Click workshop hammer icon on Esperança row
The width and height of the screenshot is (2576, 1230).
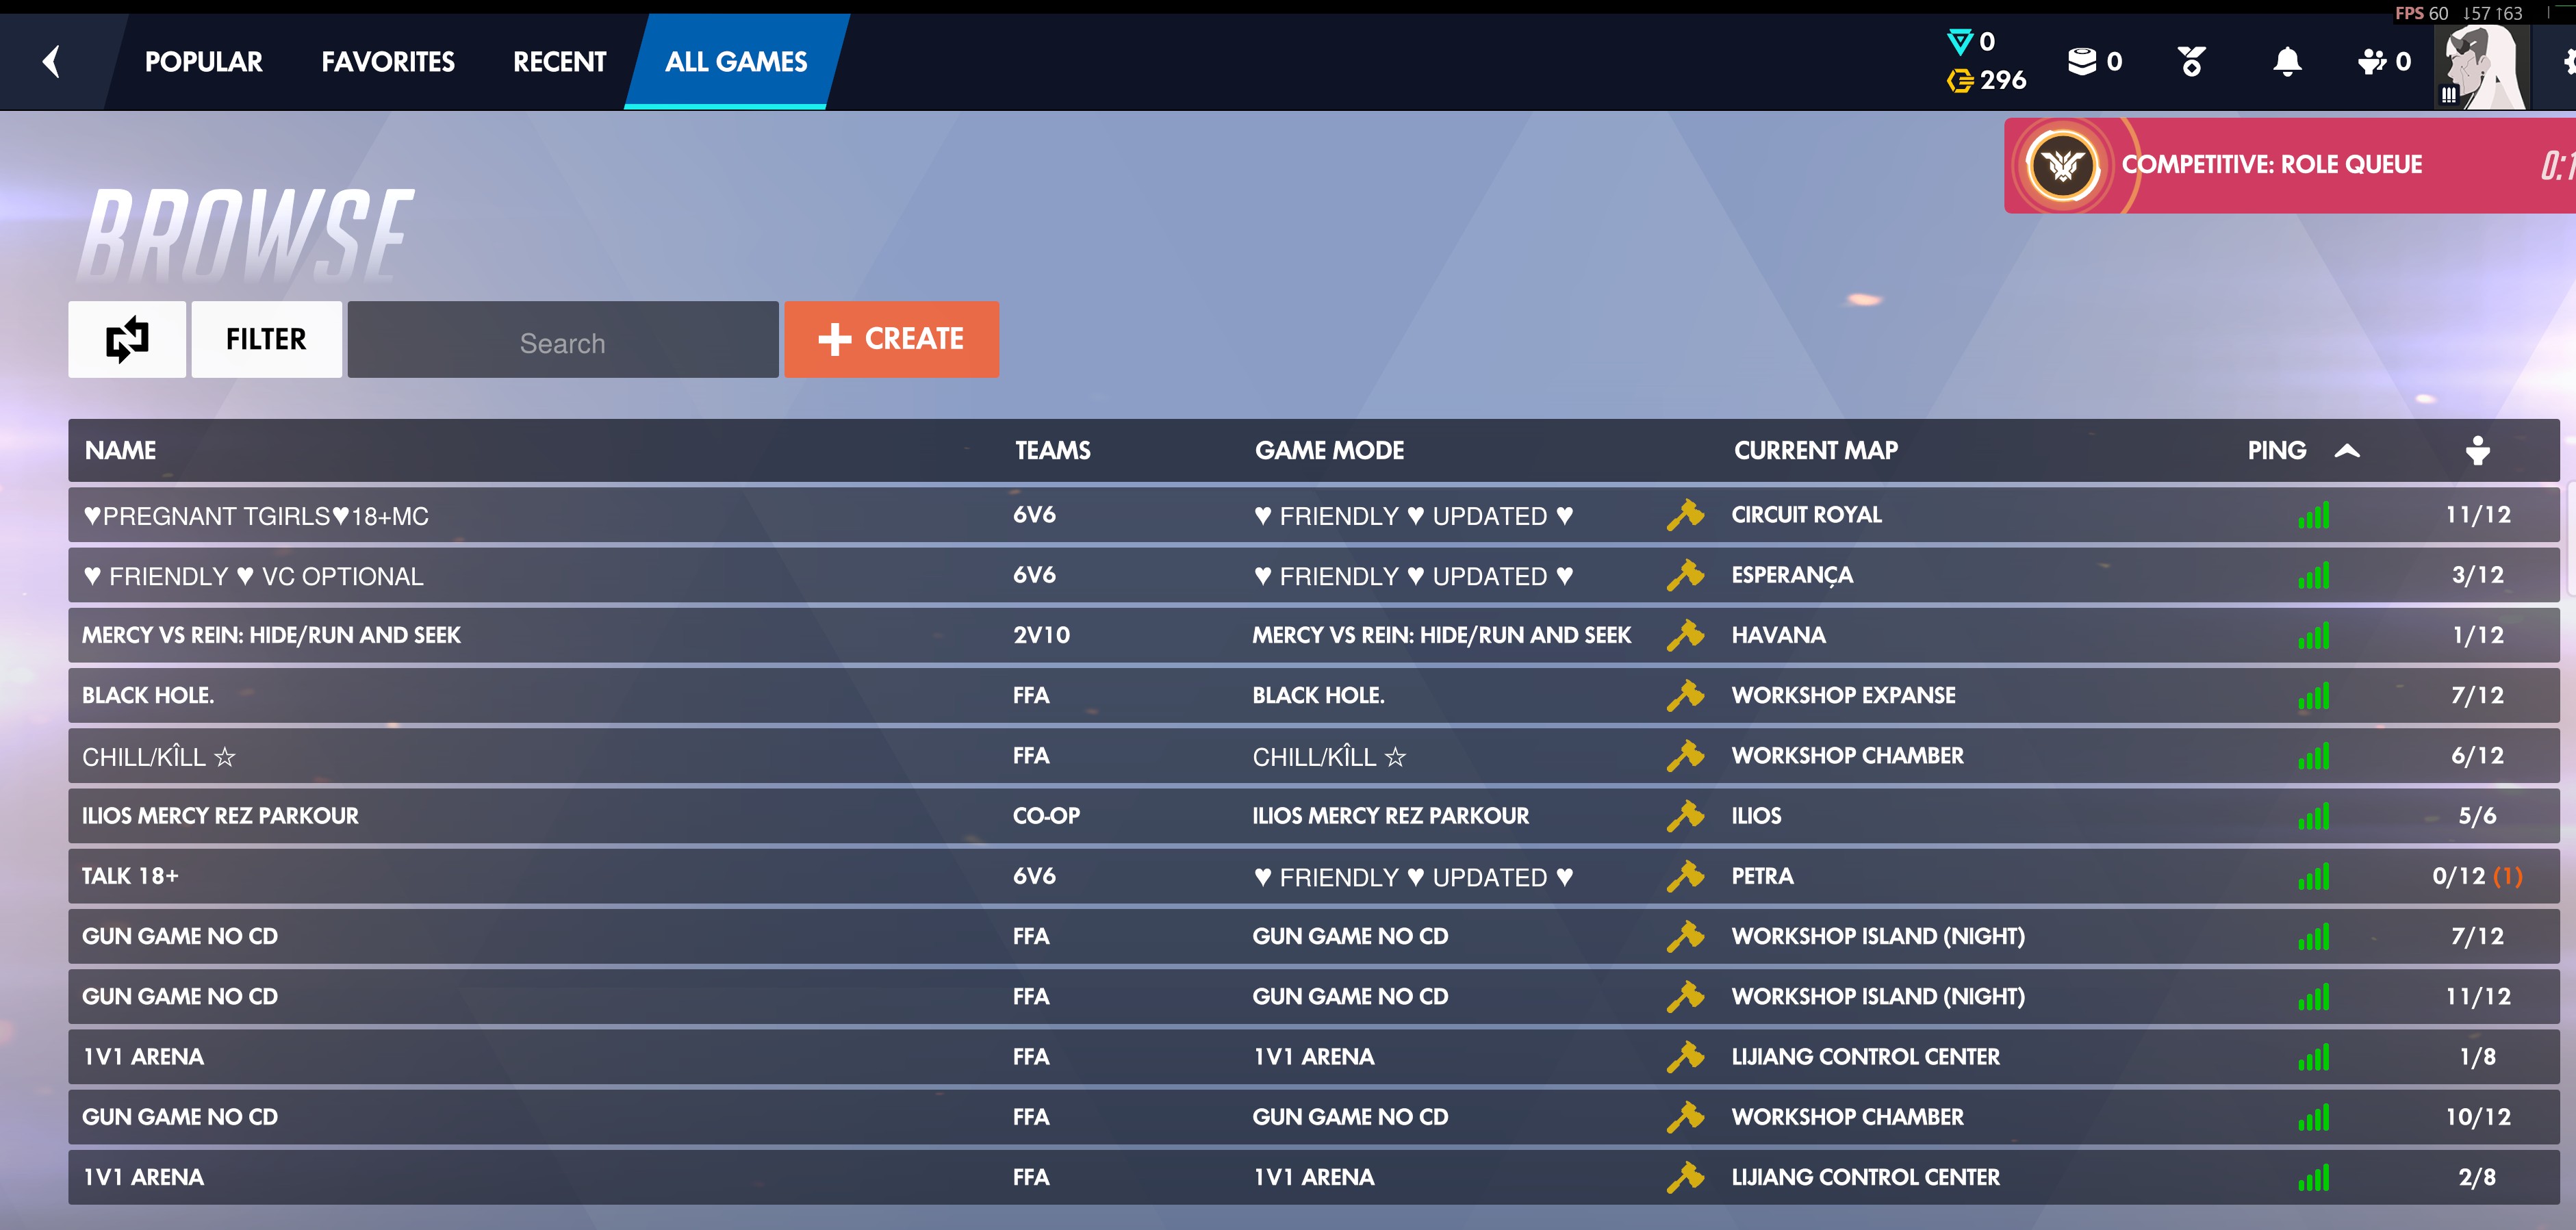[x=1685, y=575]
